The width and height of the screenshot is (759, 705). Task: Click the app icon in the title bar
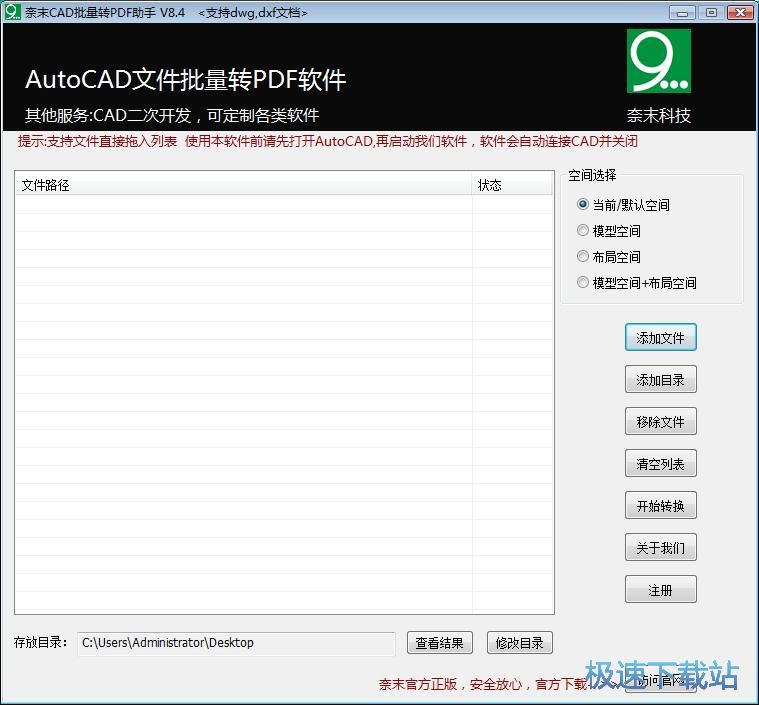click(x=12, y=12)
